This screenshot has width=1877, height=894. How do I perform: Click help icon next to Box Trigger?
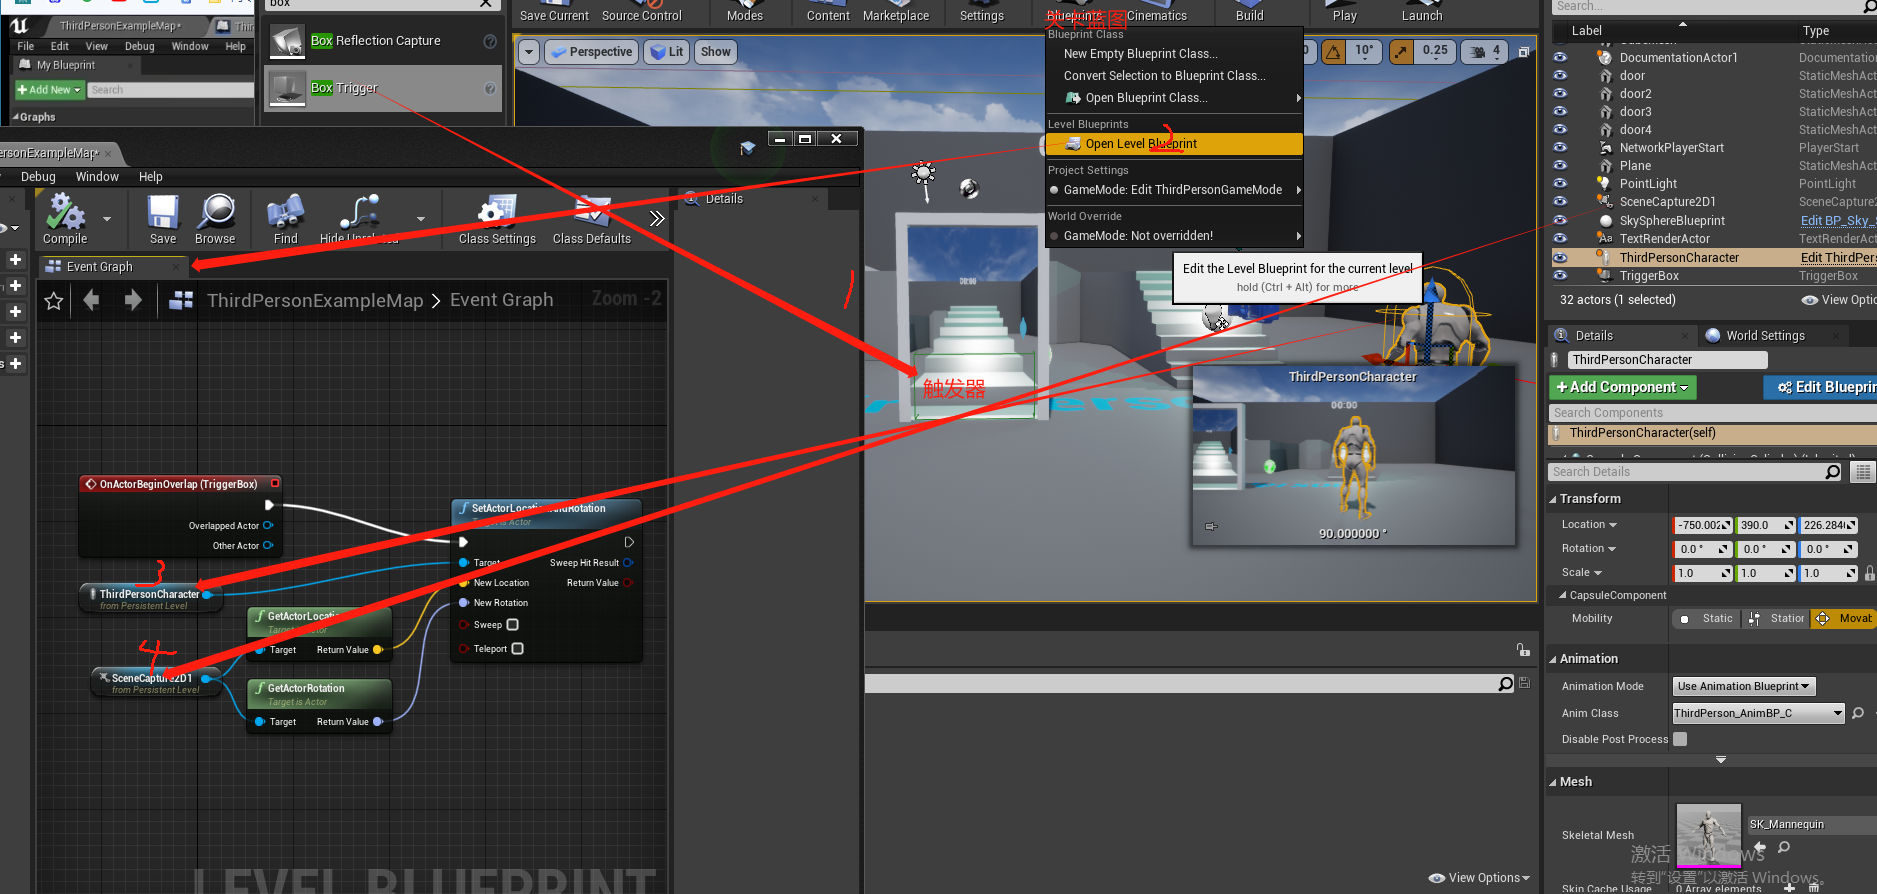(x=490, y=88)
